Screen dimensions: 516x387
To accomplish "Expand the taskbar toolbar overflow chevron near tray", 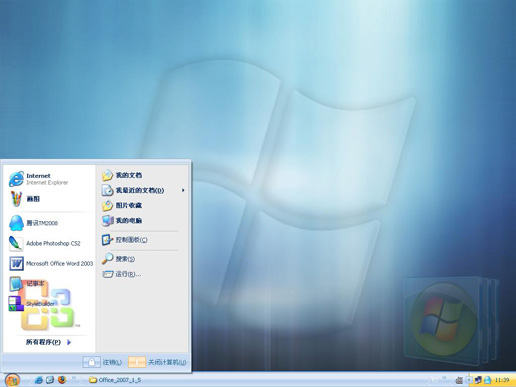I will click(444, 379).
